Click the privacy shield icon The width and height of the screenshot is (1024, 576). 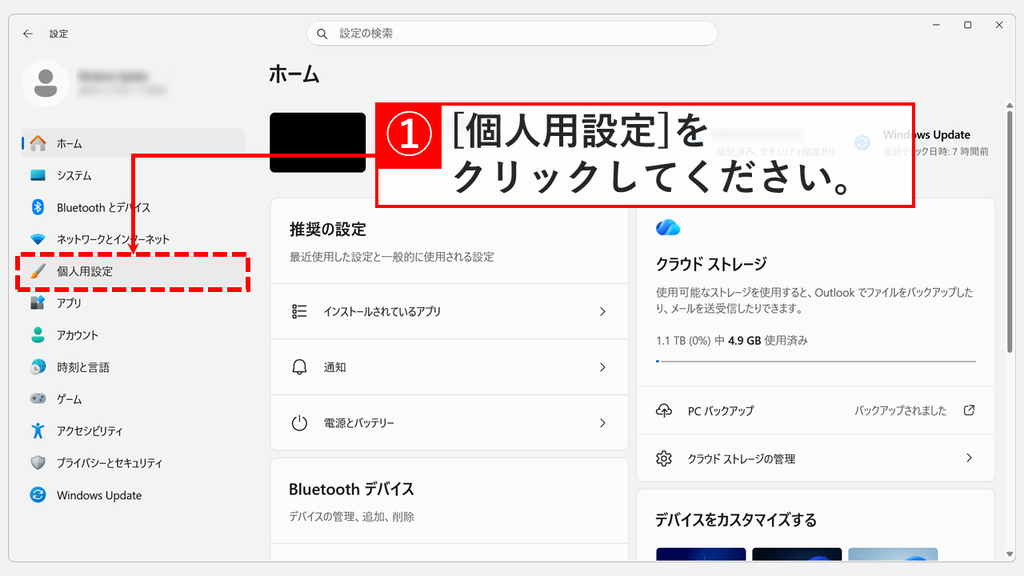tap(39, 462)
